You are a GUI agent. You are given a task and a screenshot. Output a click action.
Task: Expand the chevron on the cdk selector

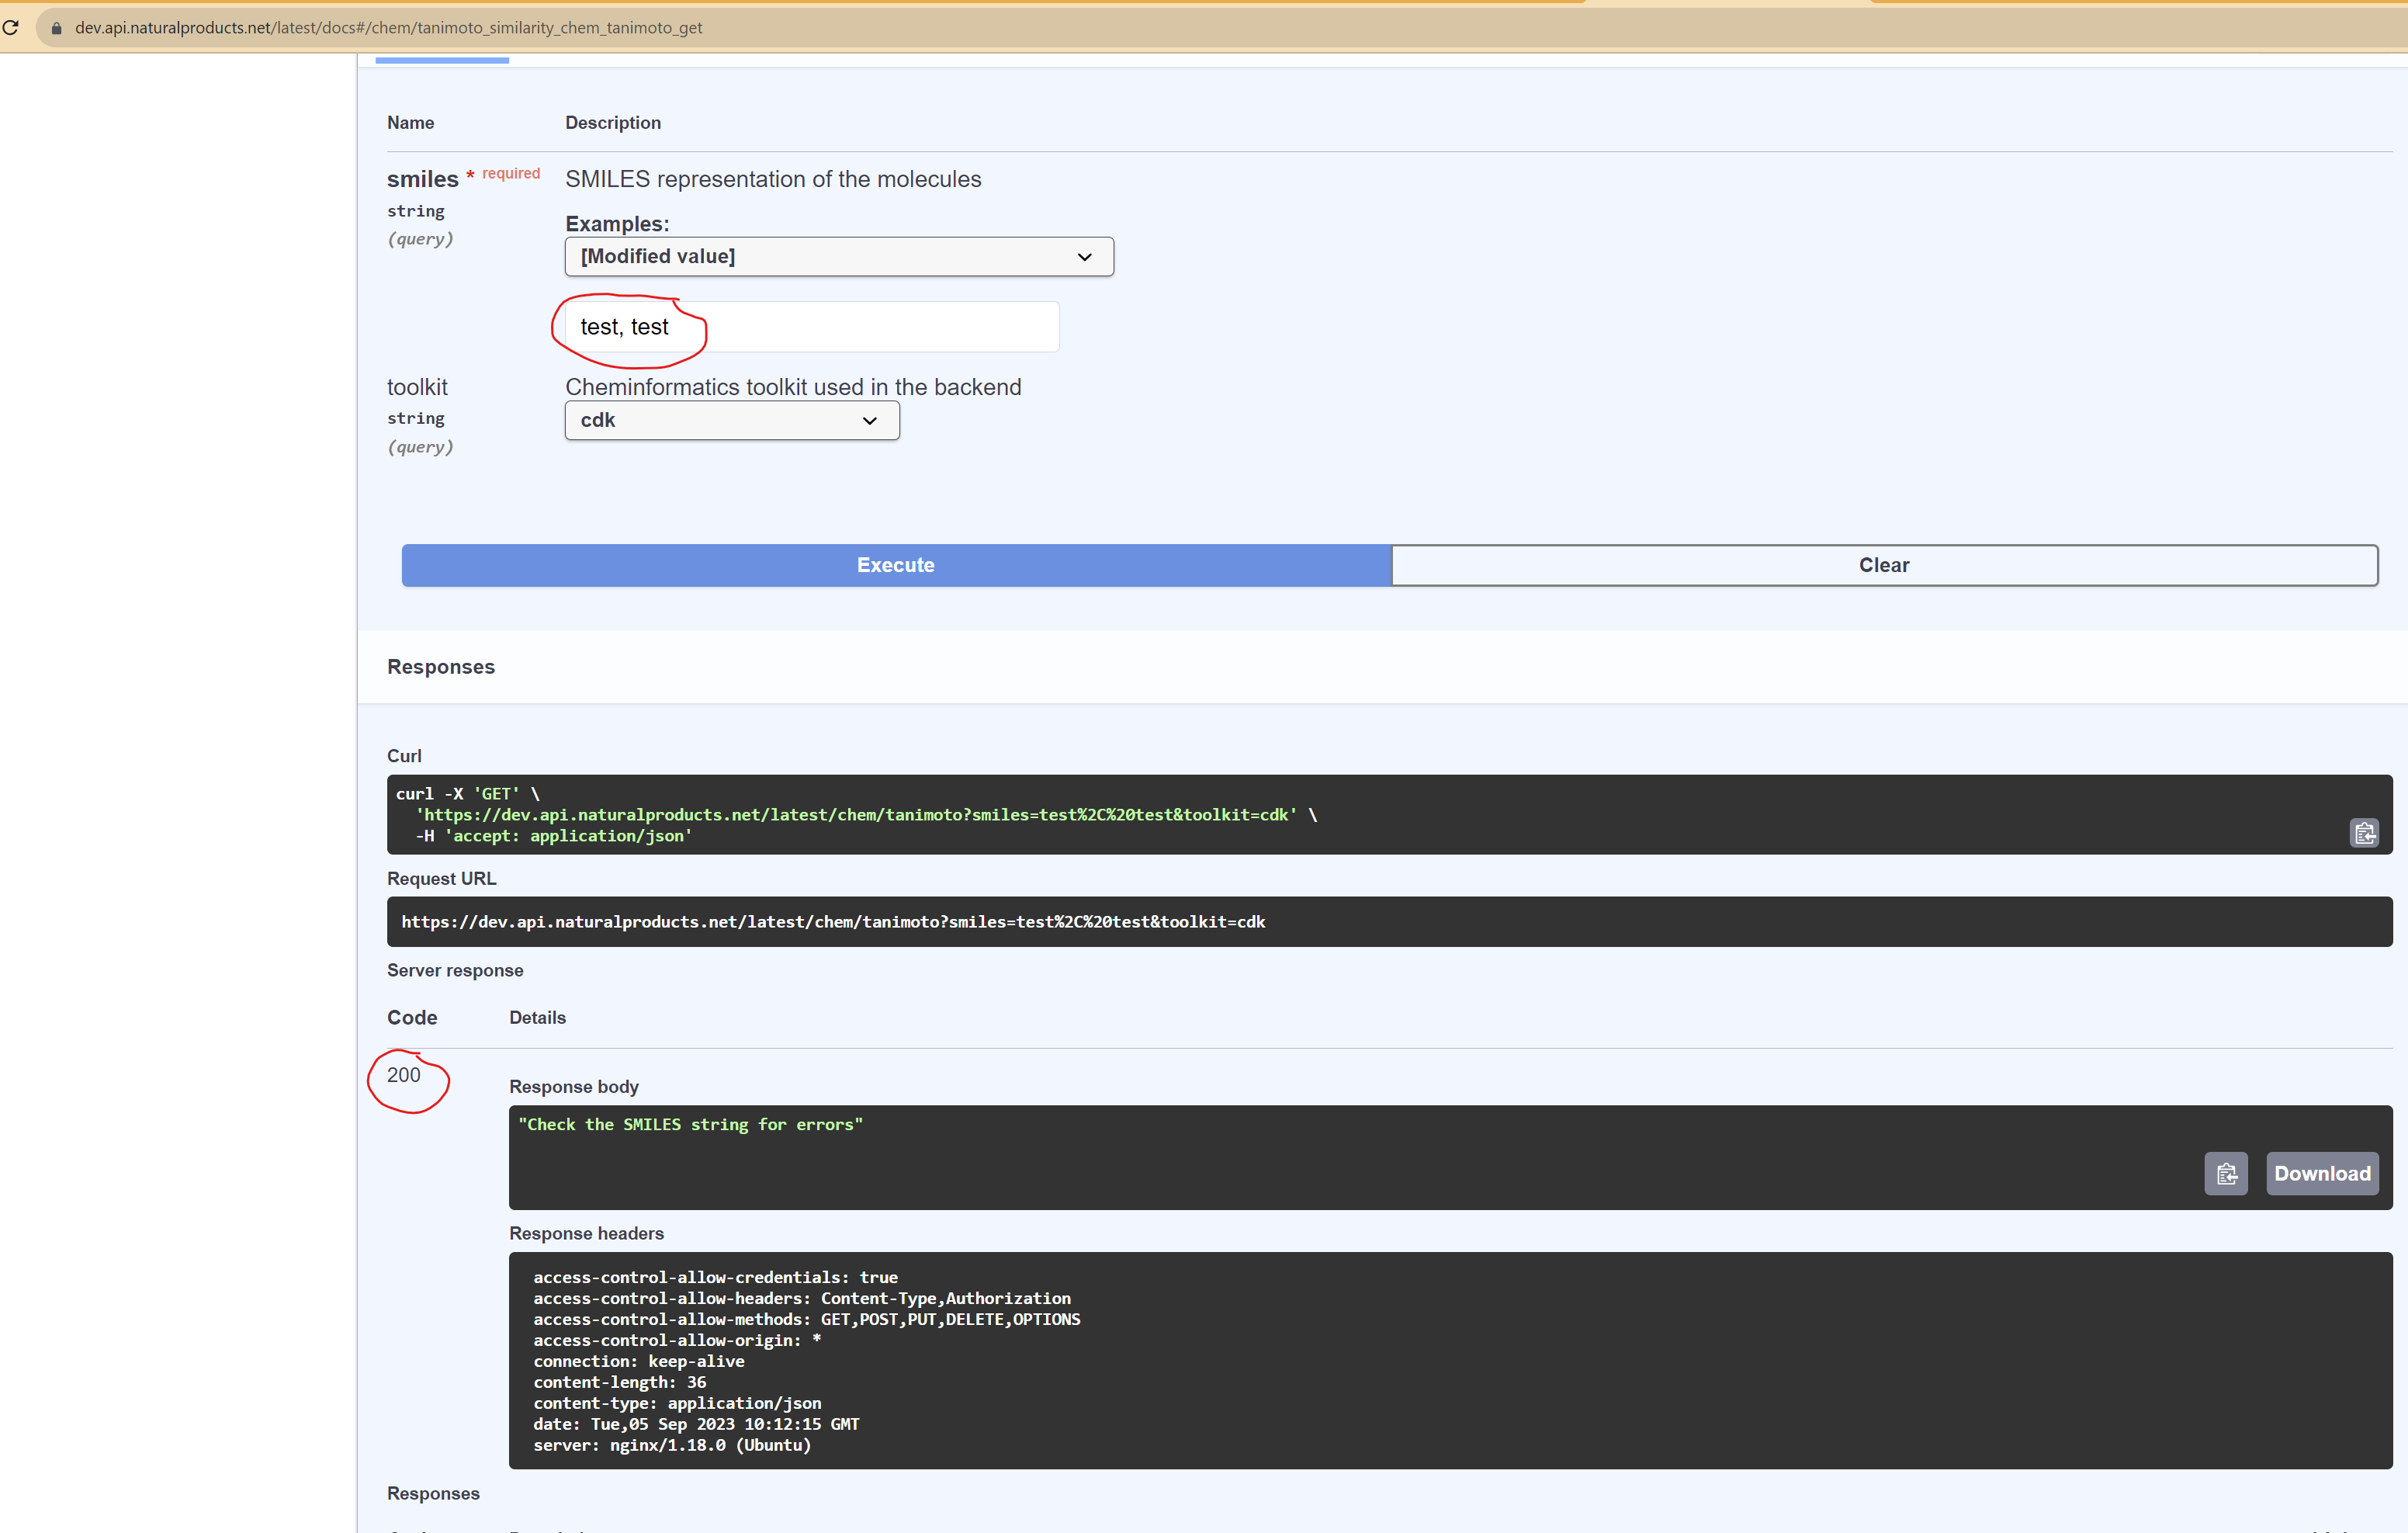coord(869,421)
